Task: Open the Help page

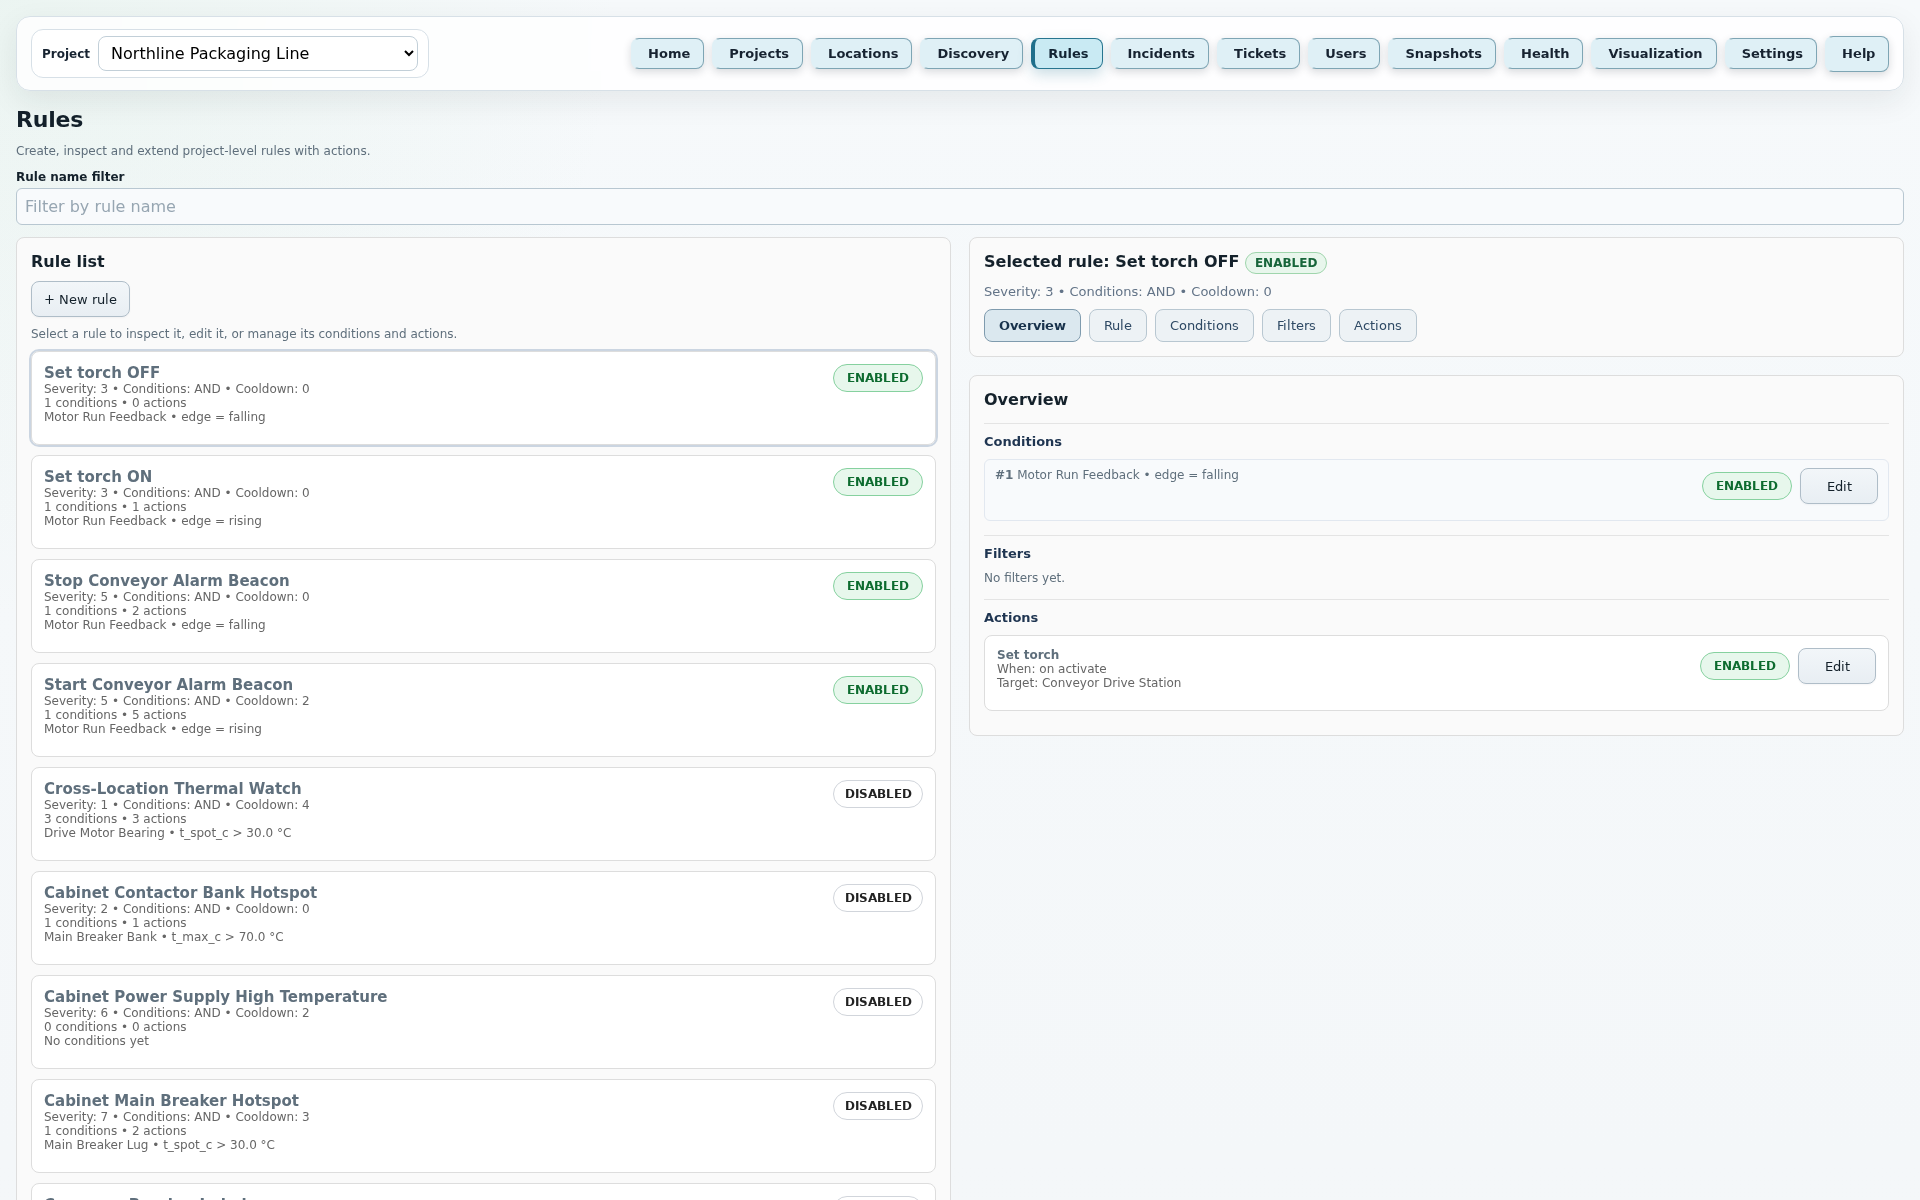Action: 1858,54
